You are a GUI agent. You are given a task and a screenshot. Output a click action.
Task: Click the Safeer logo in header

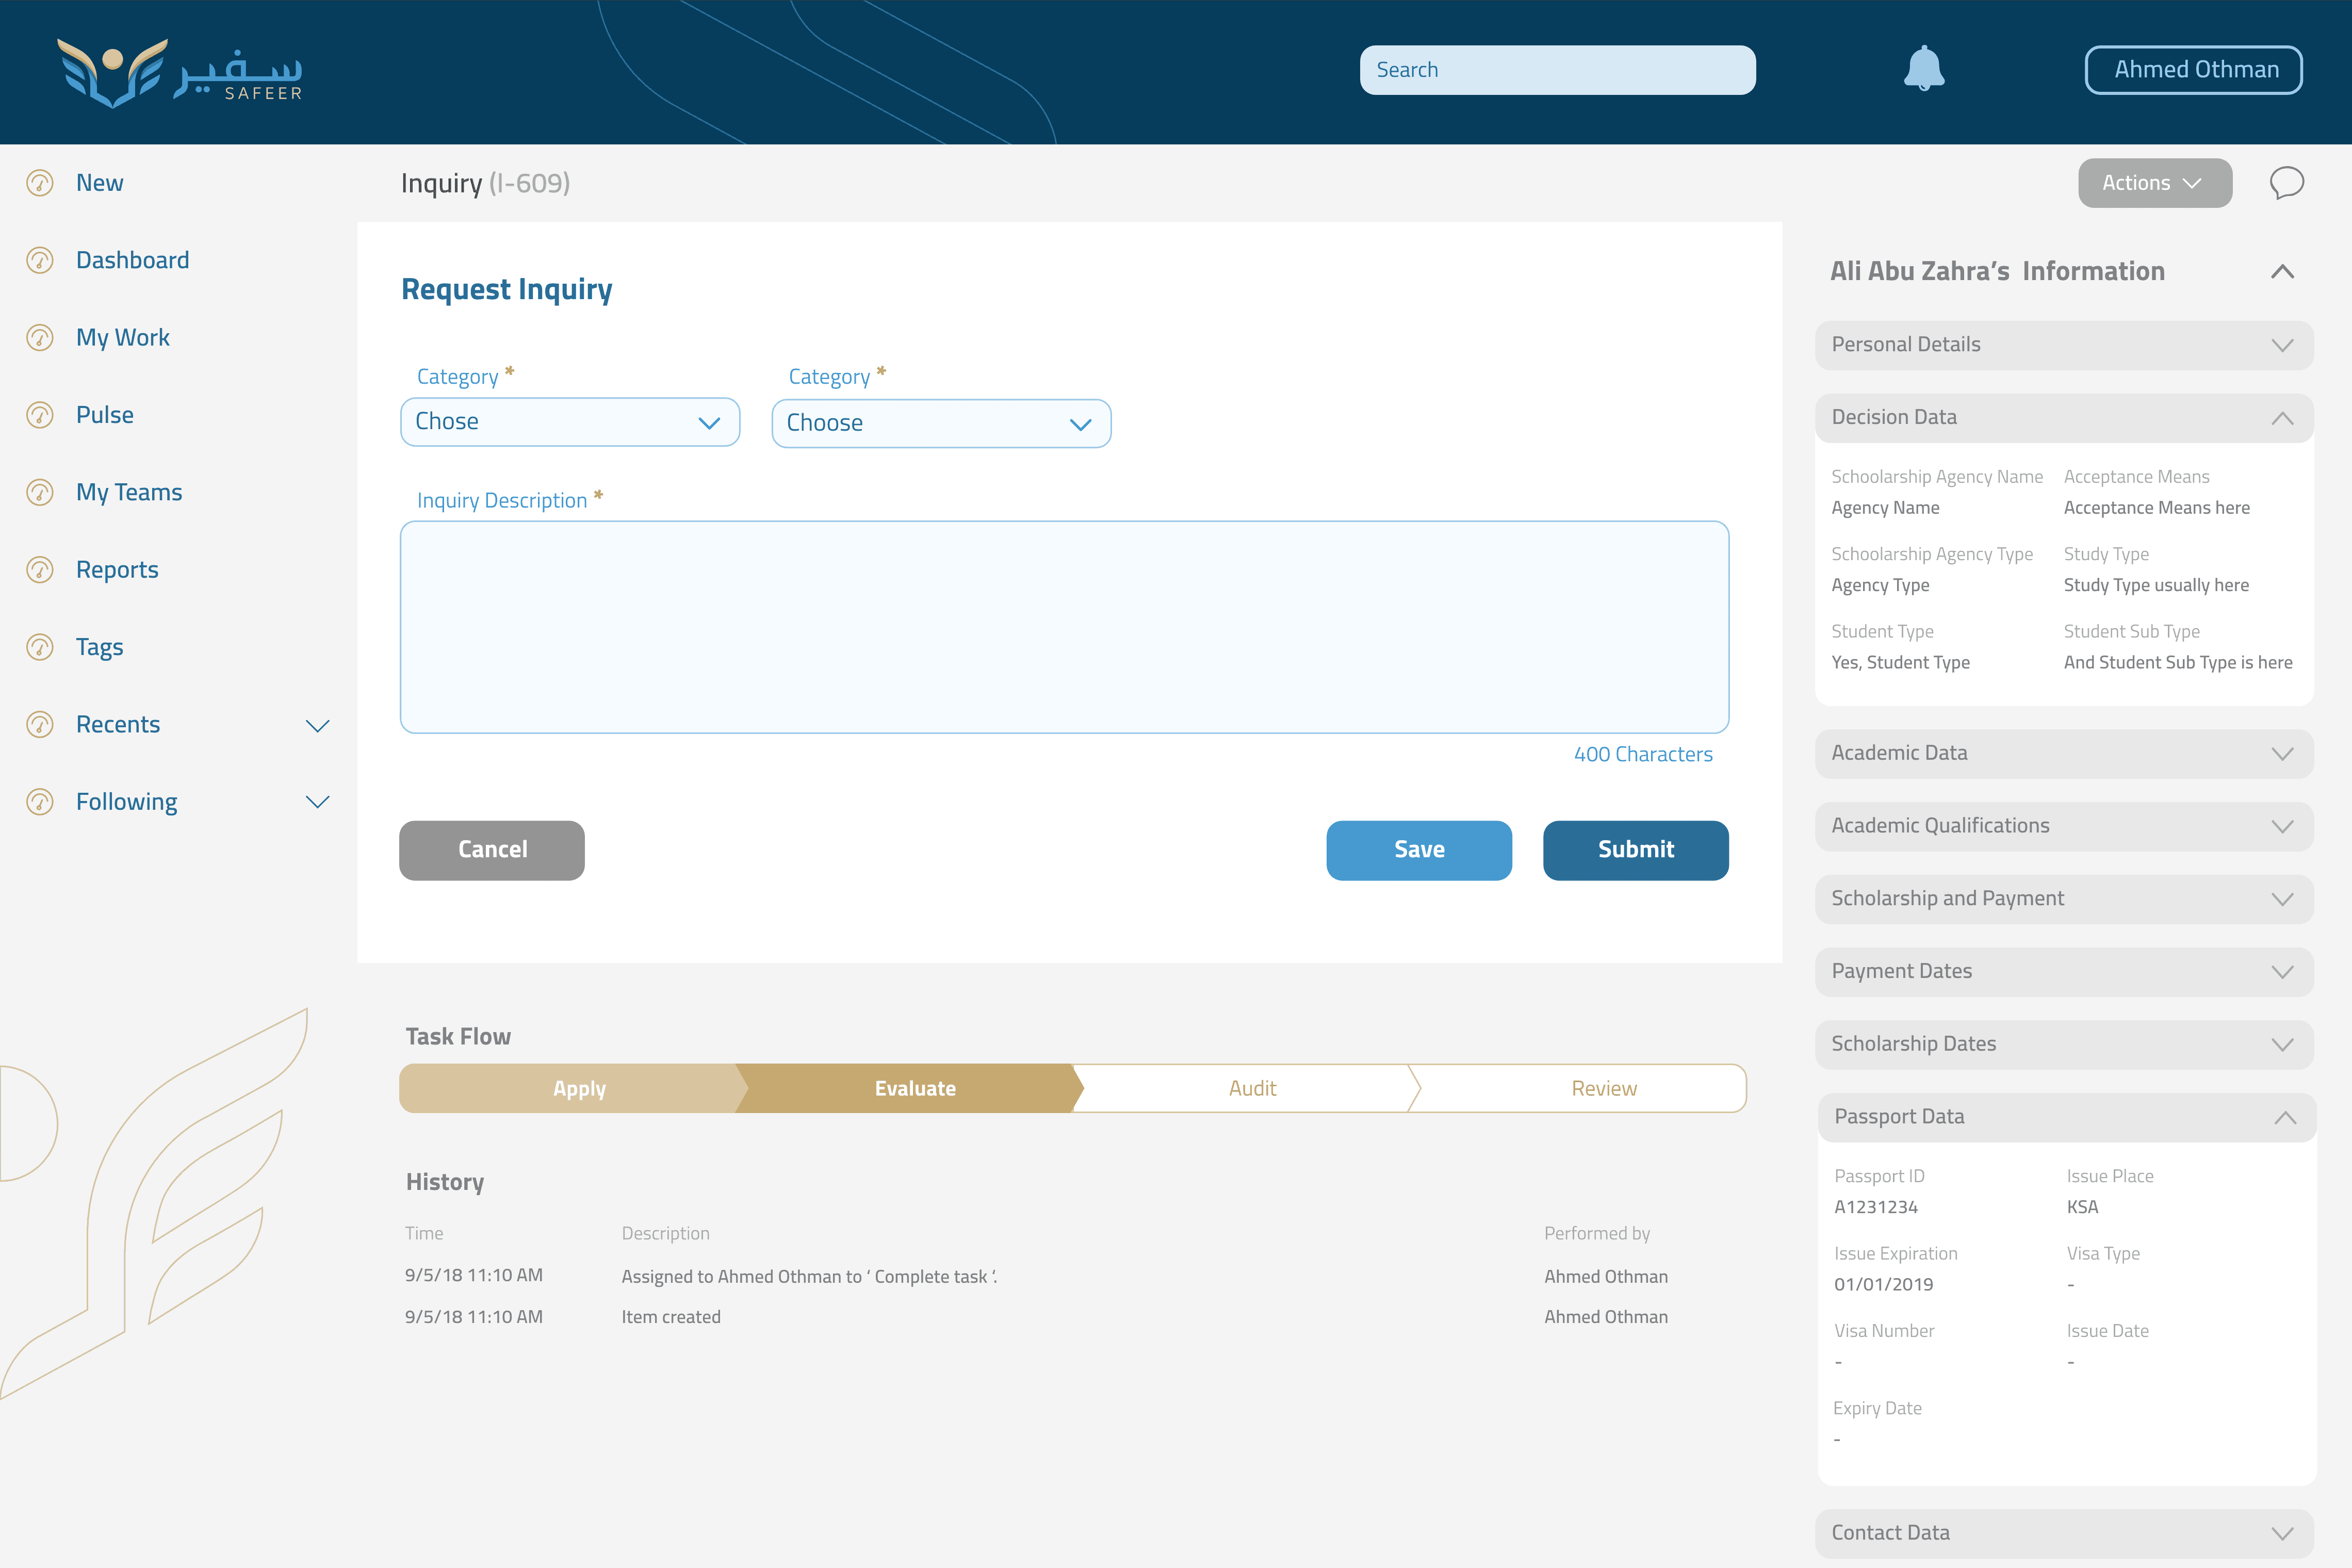coord(180,72)
